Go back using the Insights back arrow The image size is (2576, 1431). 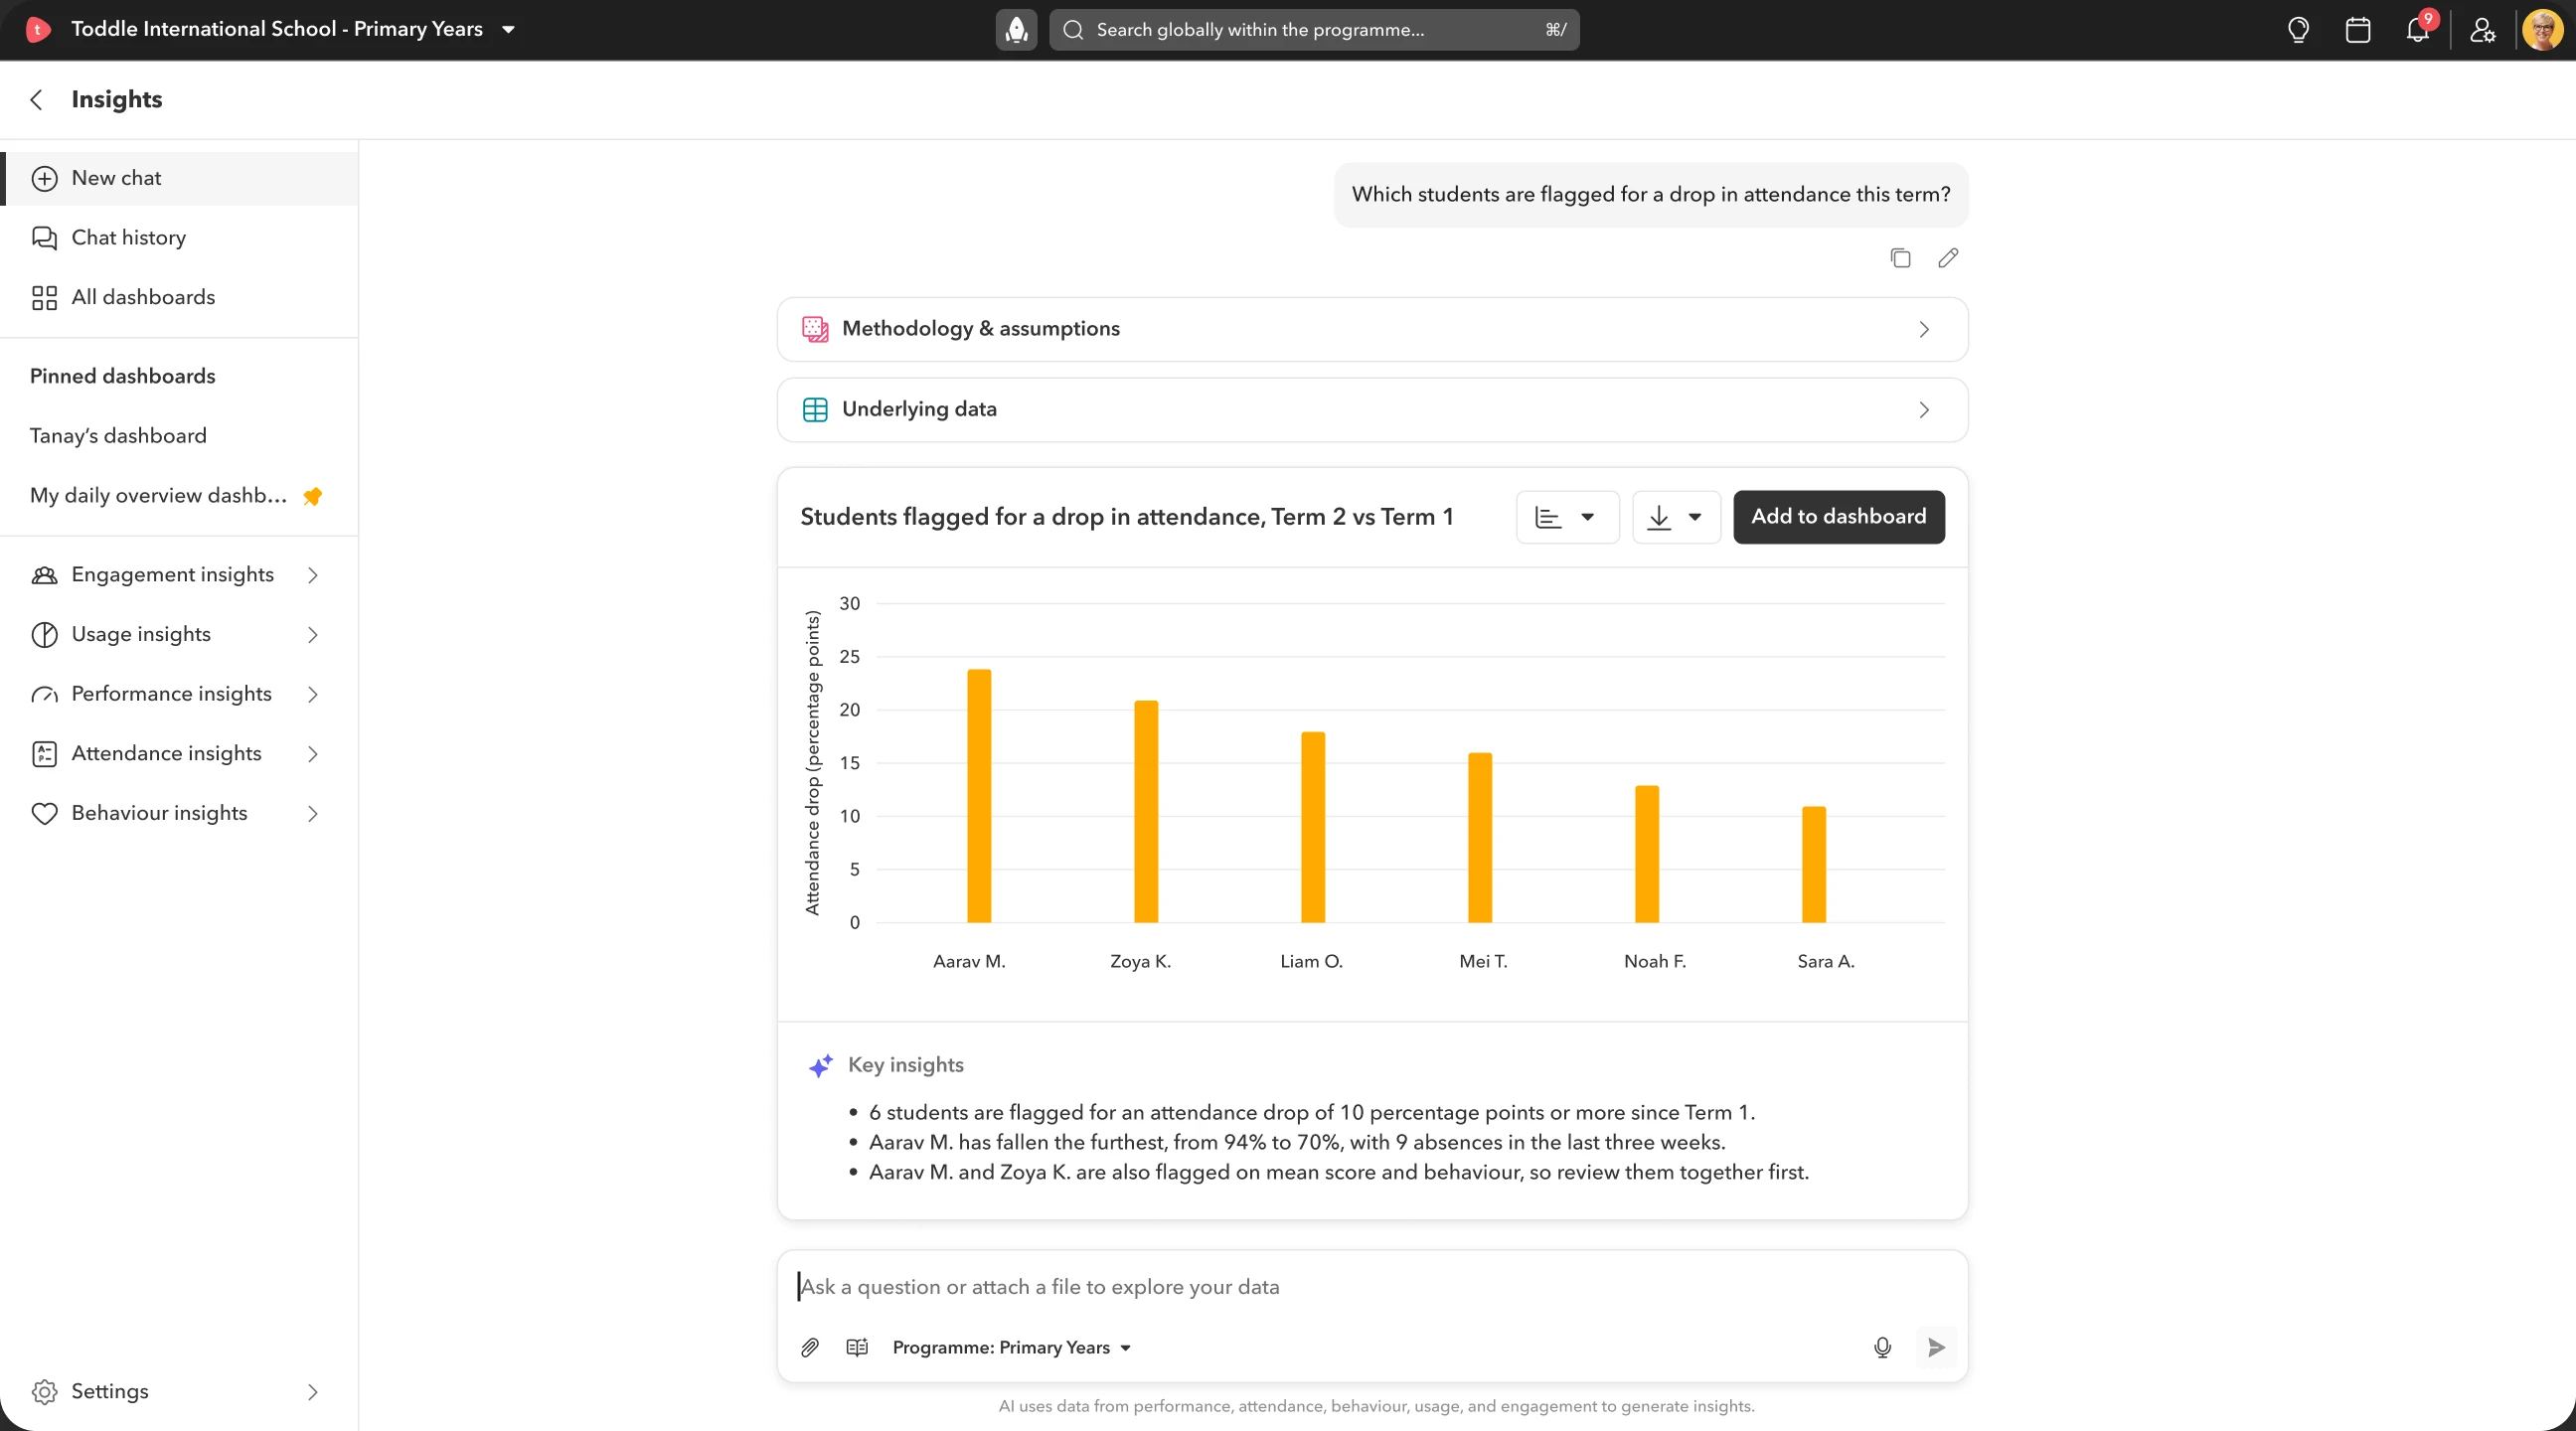pyautogui.click(x=37, y=99)
